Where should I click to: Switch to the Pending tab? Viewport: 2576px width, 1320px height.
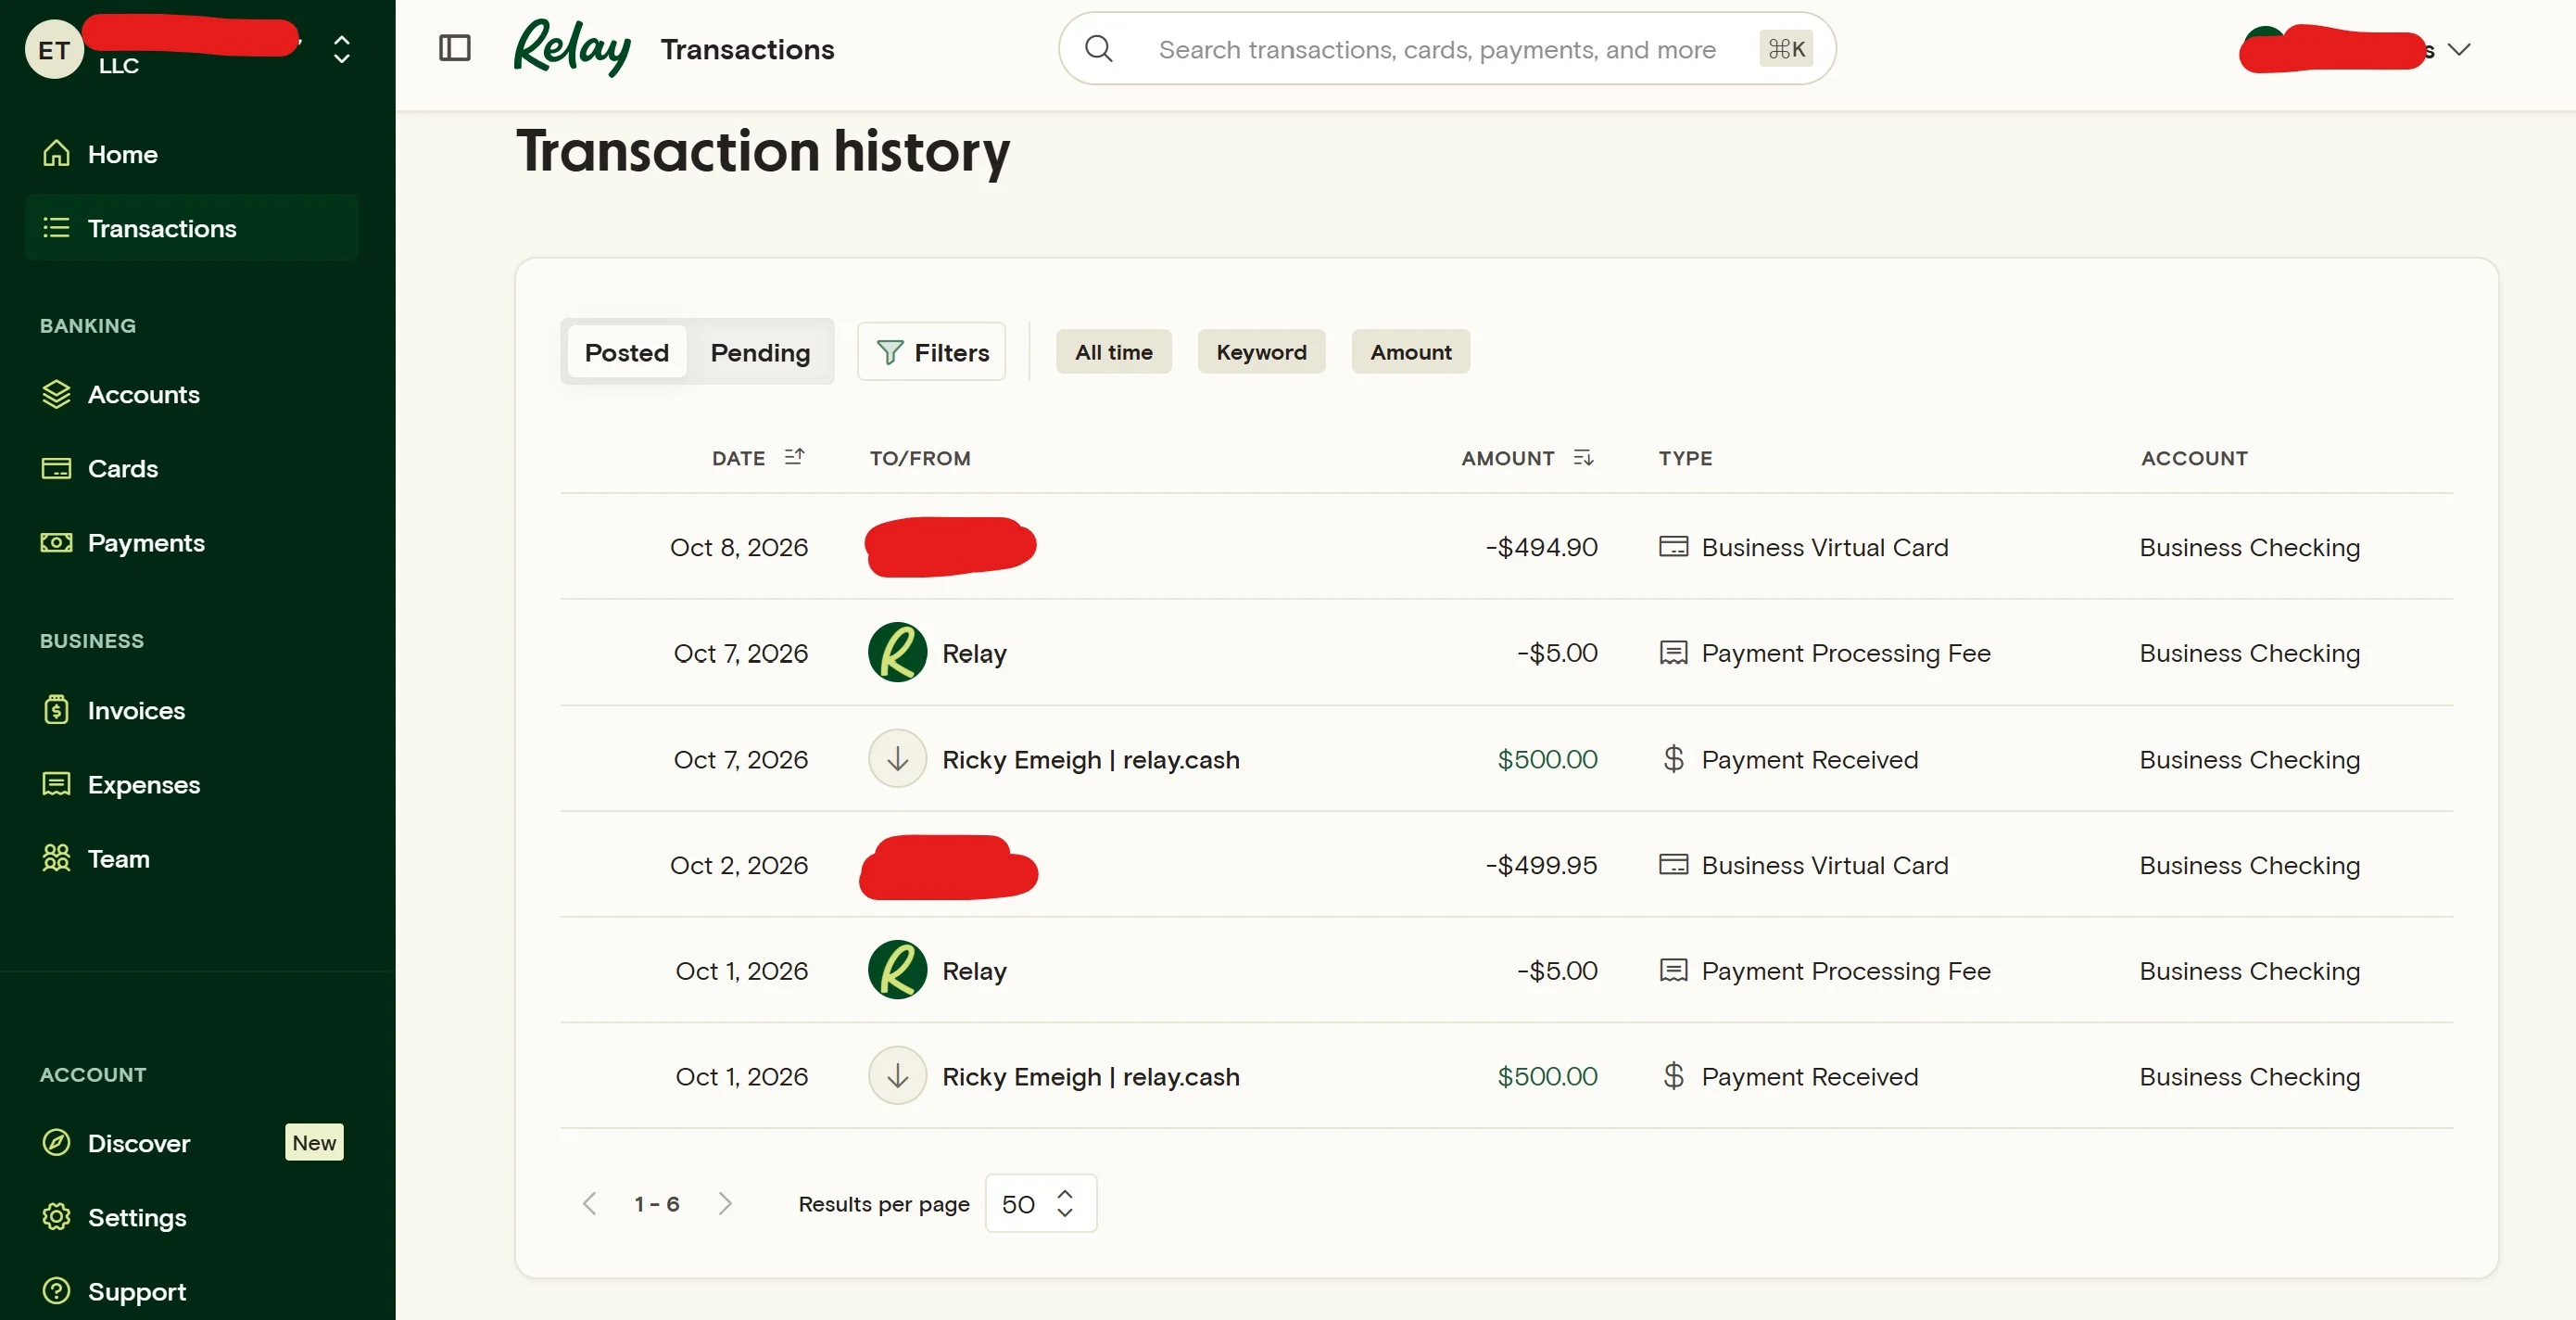pos(760,352)
